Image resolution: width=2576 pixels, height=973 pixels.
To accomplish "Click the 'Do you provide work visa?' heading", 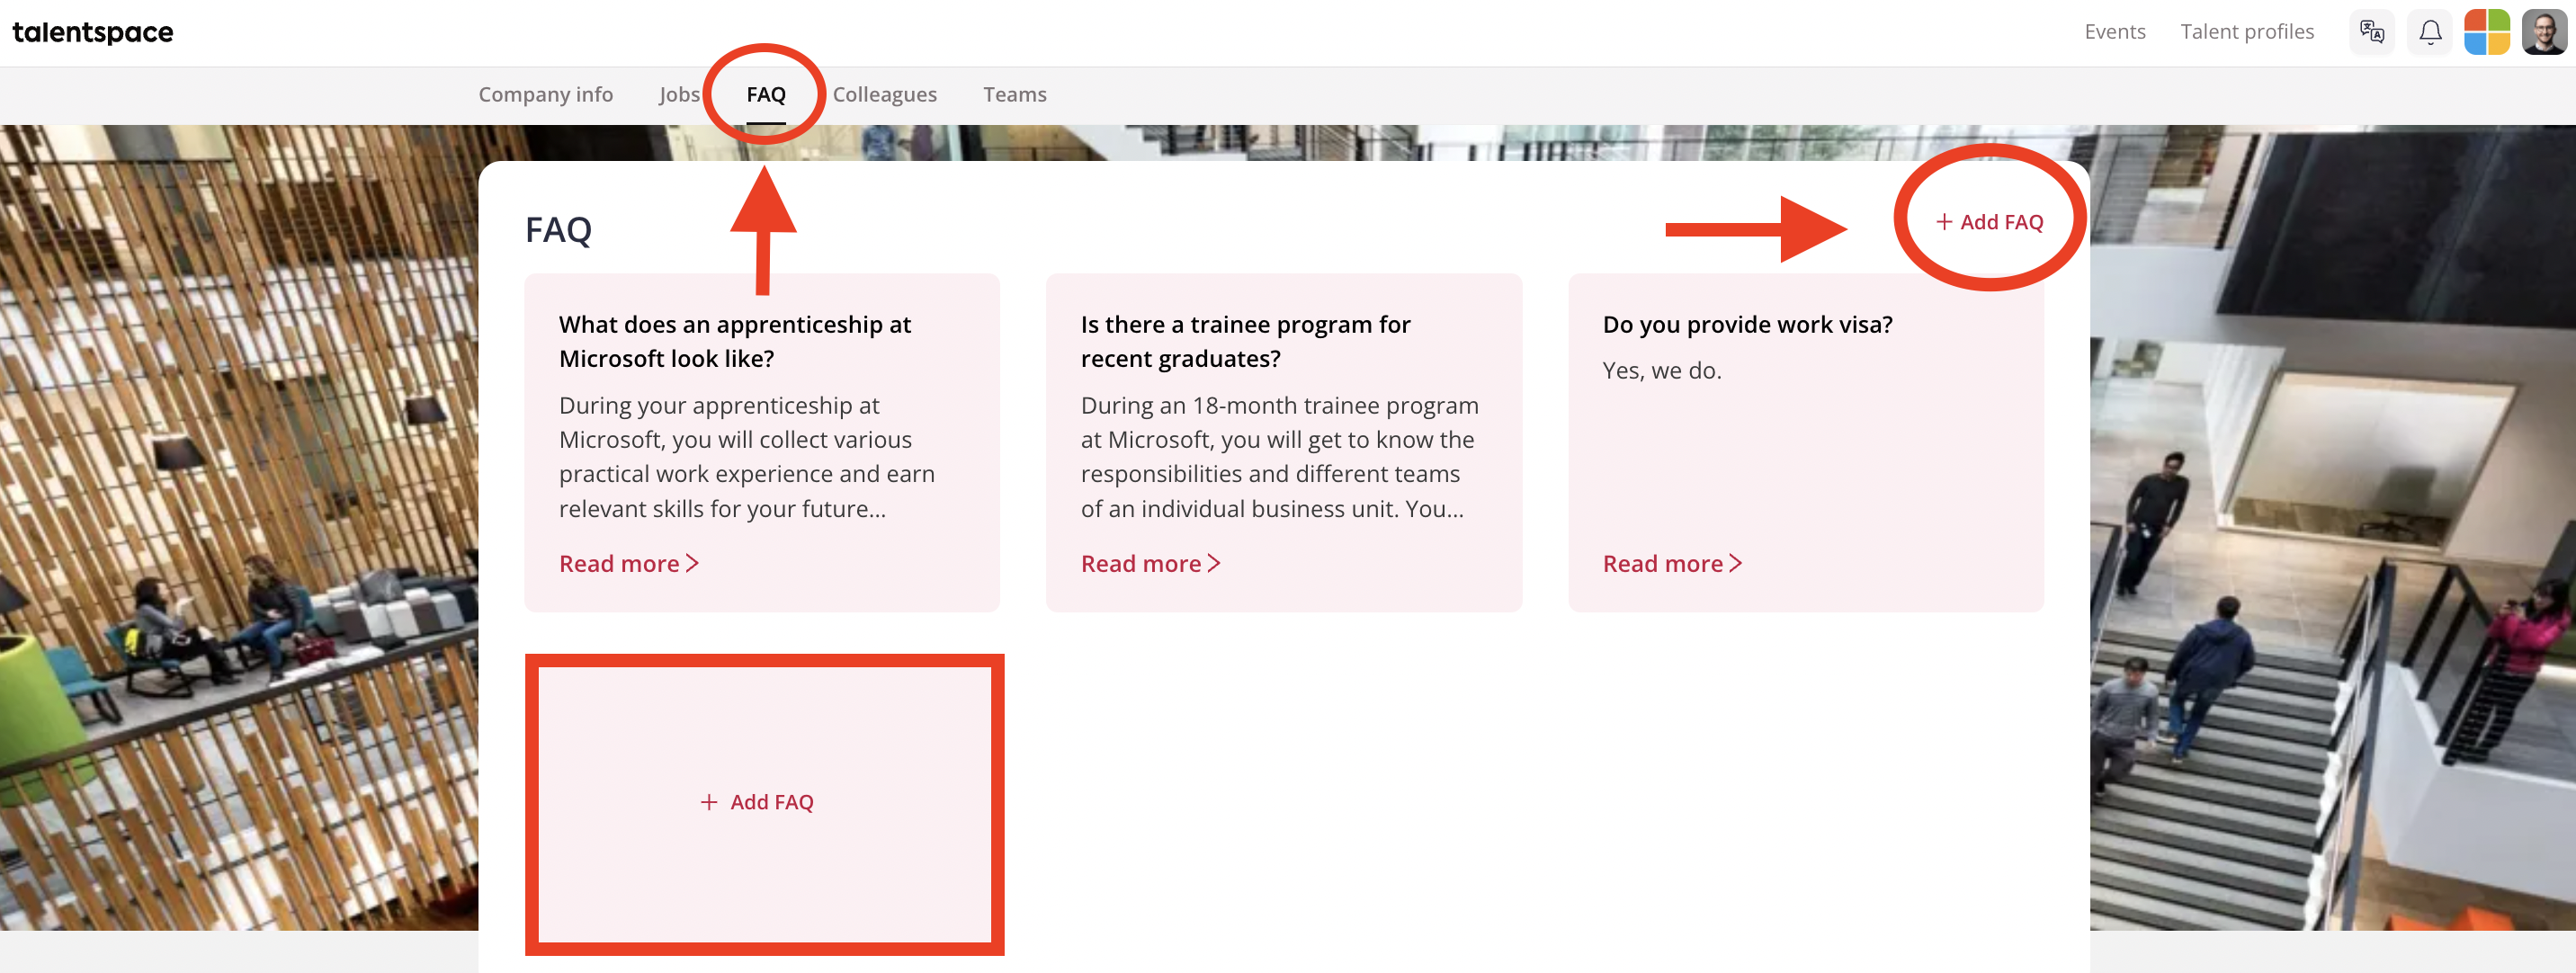I will coord(1747,325).
